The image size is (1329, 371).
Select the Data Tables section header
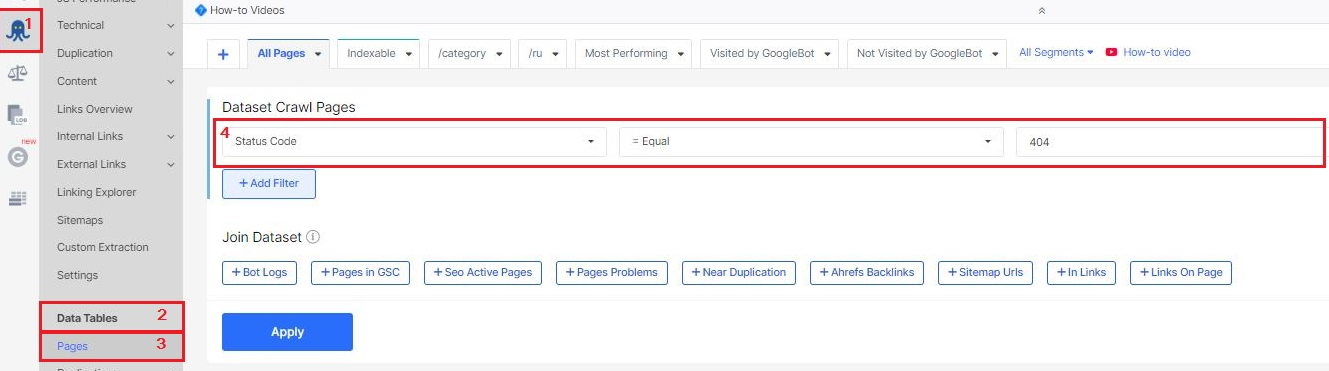87,318
